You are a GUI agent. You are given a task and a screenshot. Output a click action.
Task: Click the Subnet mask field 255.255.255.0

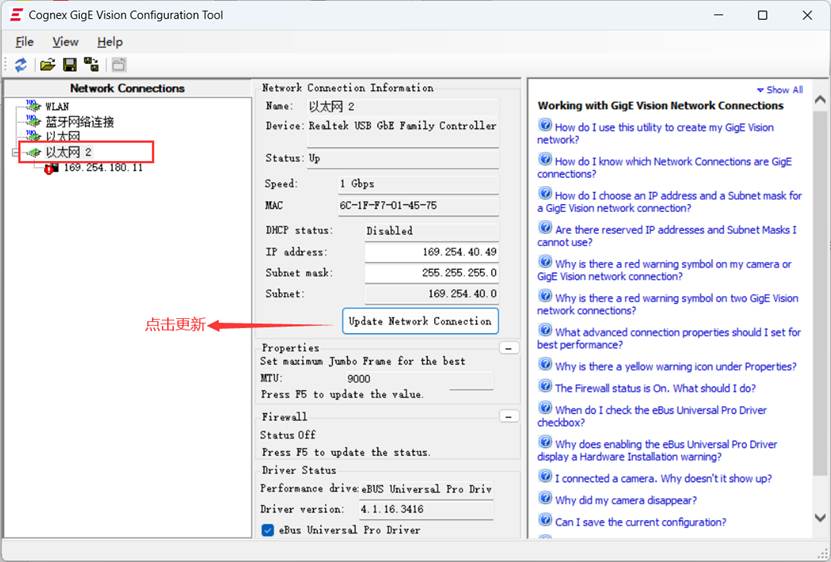[x=431, y=273]
